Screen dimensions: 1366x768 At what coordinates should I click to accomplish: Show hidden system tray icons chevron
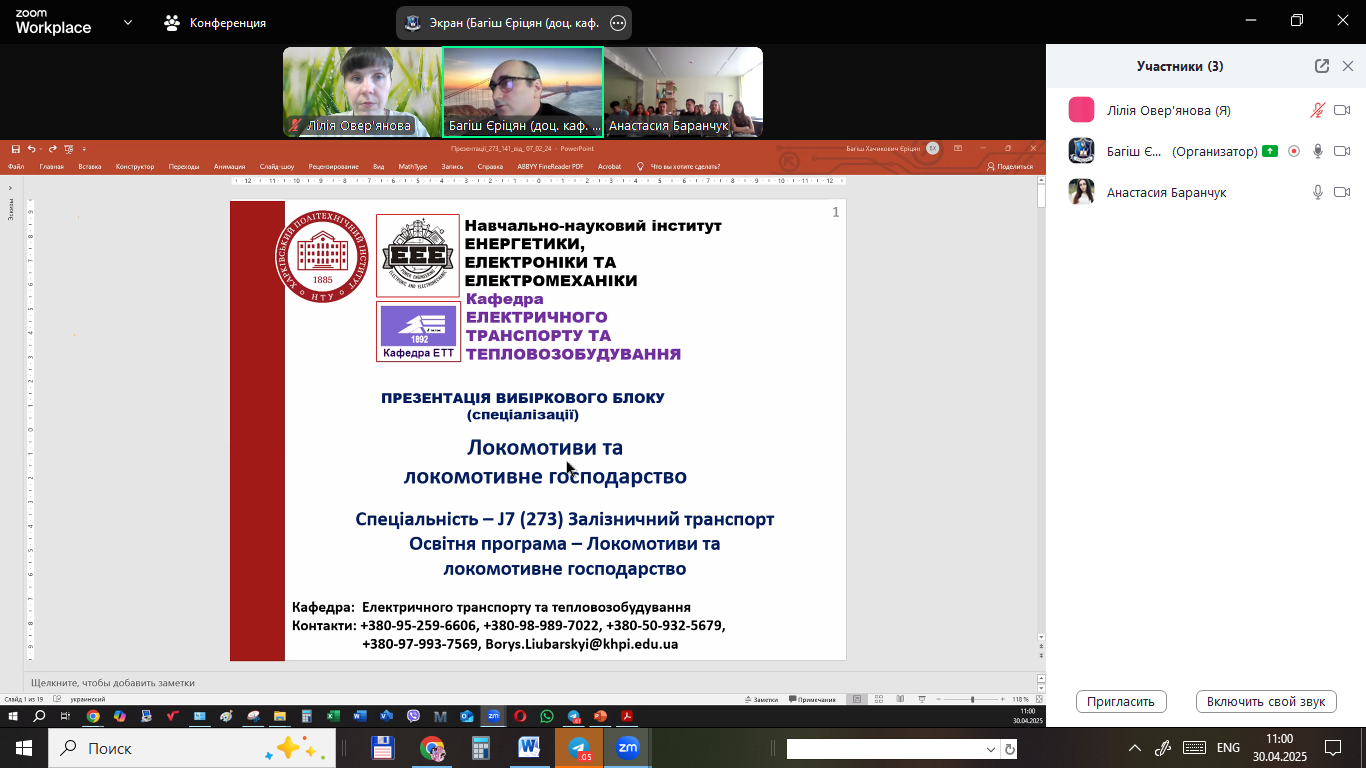1135,748
